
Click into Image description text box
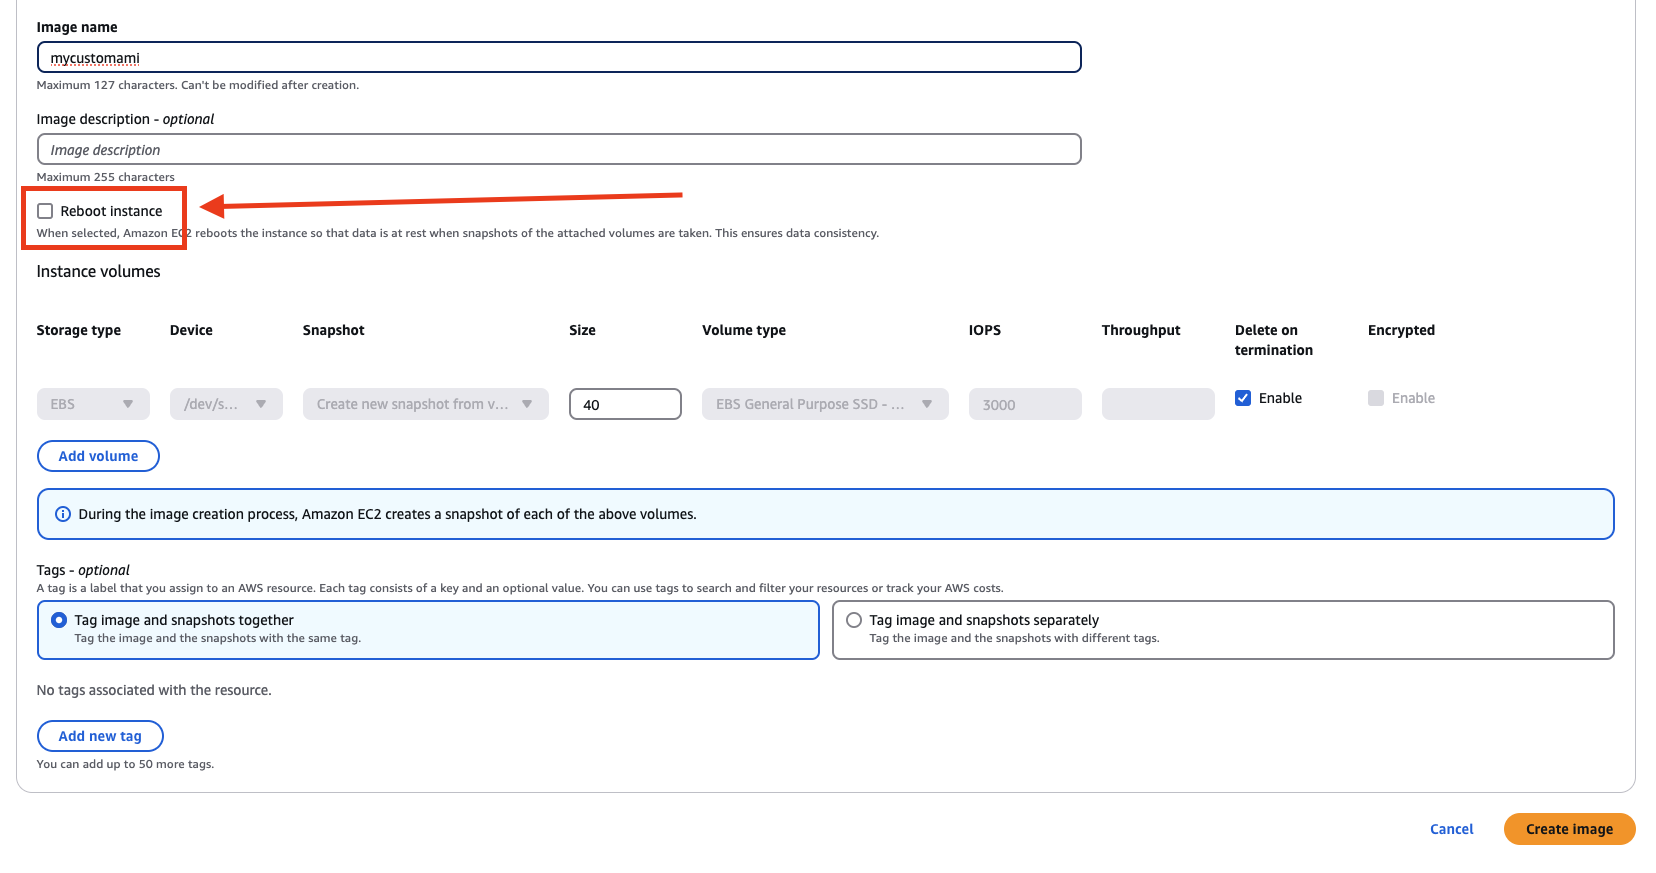pyautogui.click(x=559, y=150)
